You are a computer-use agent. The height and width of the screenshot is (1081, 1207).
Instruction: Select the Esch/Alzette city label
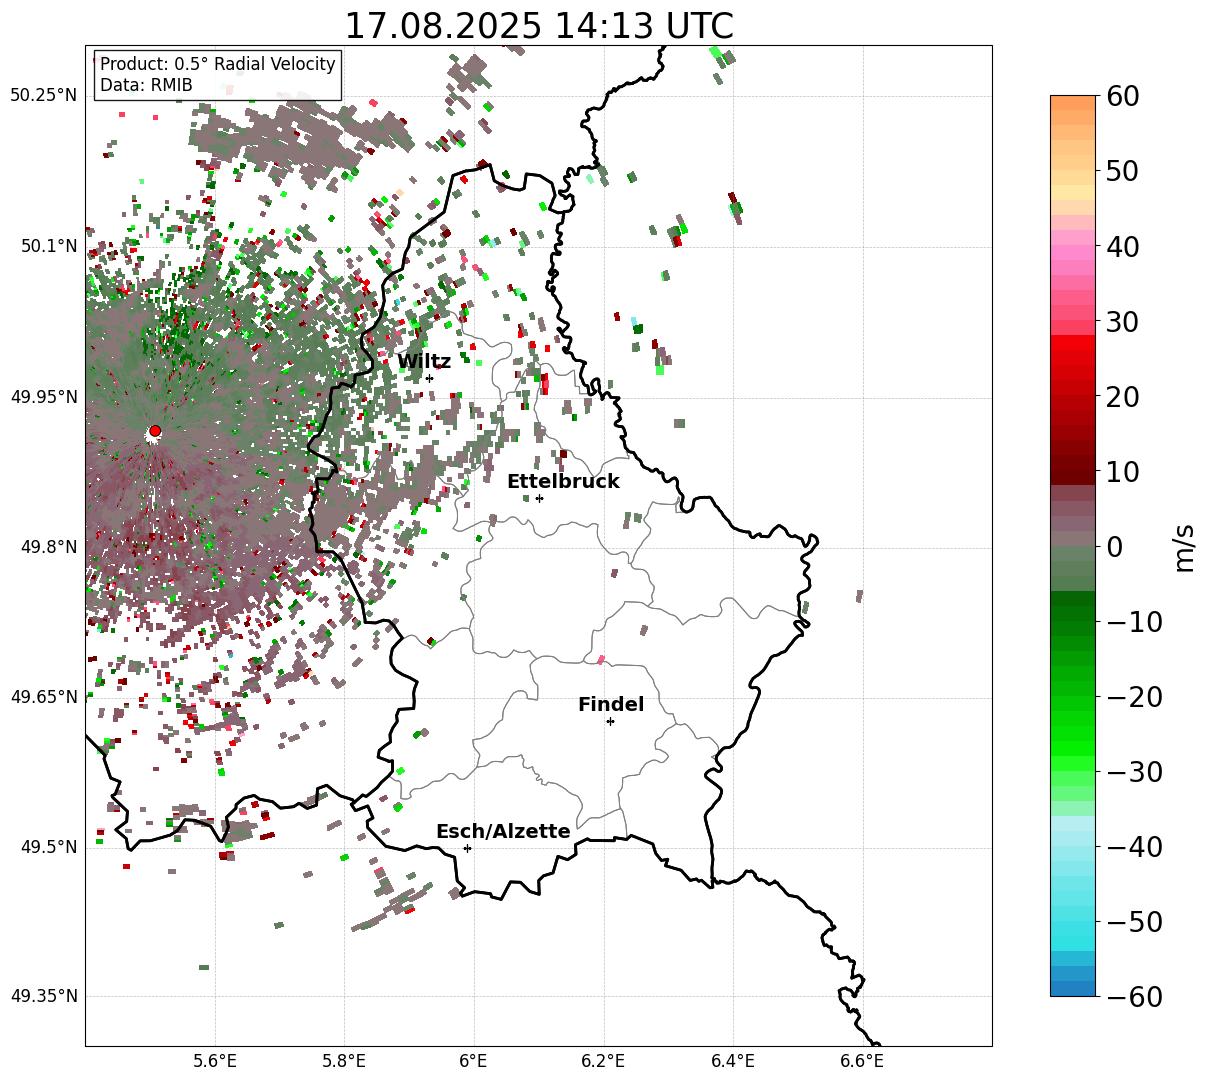point(503,831)
